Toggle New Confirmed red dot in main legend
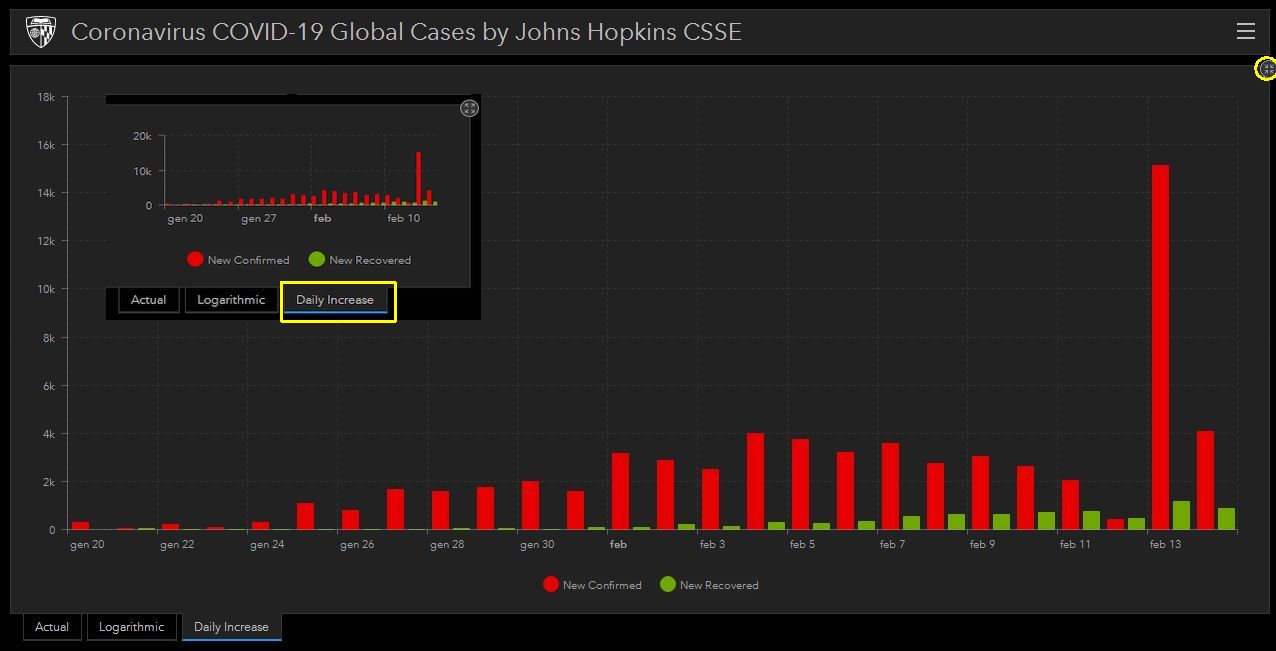 (550, 584)
